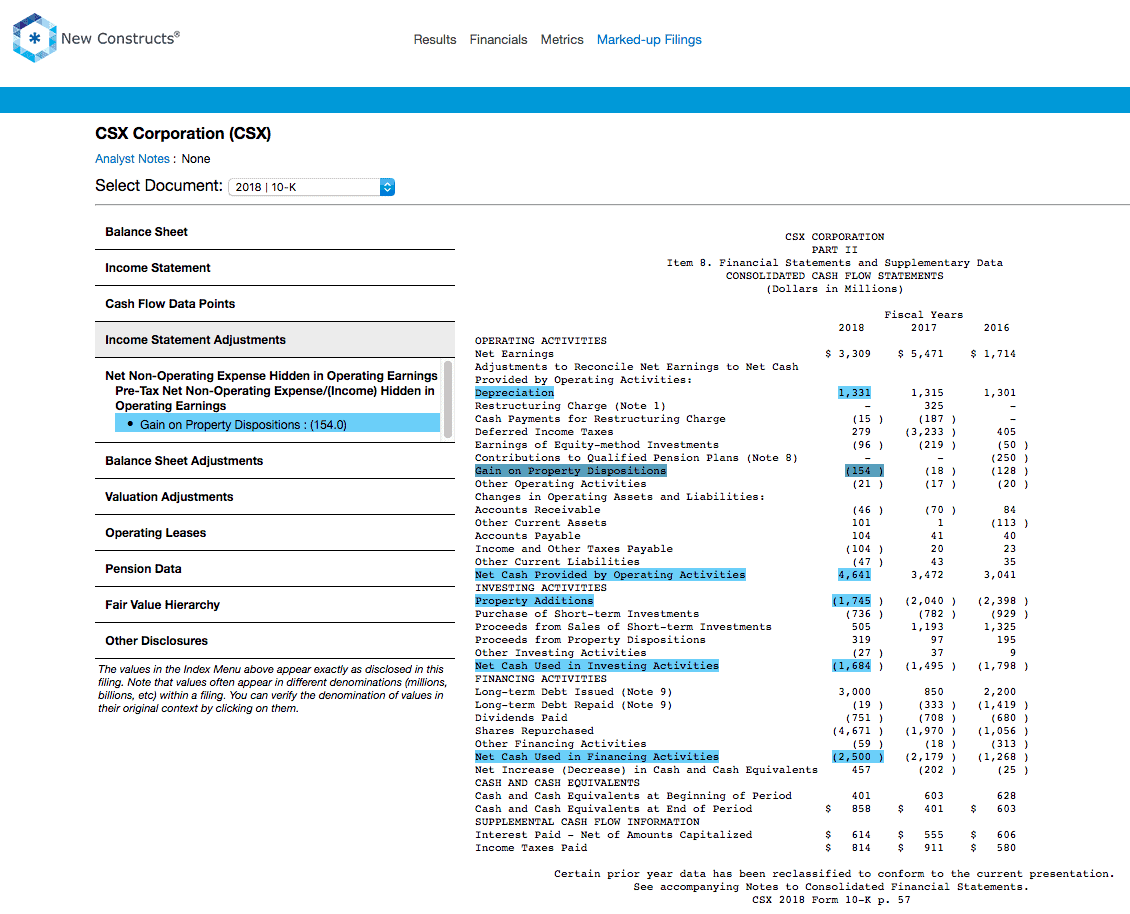Go to the Financials section

pos(498,40)
